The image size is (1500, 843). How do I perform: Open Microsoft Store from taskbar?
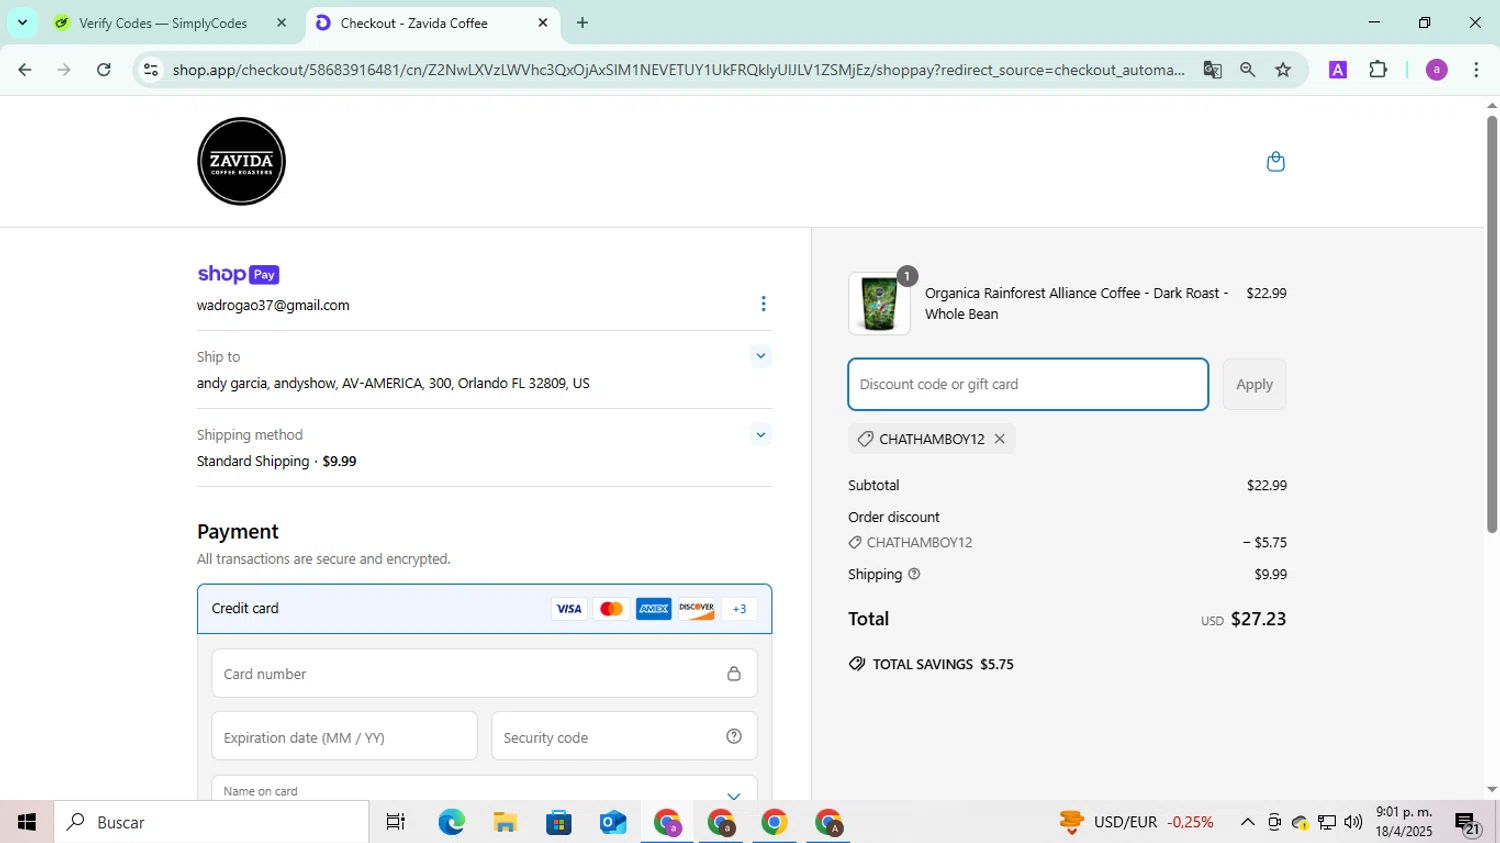(559, 822)
